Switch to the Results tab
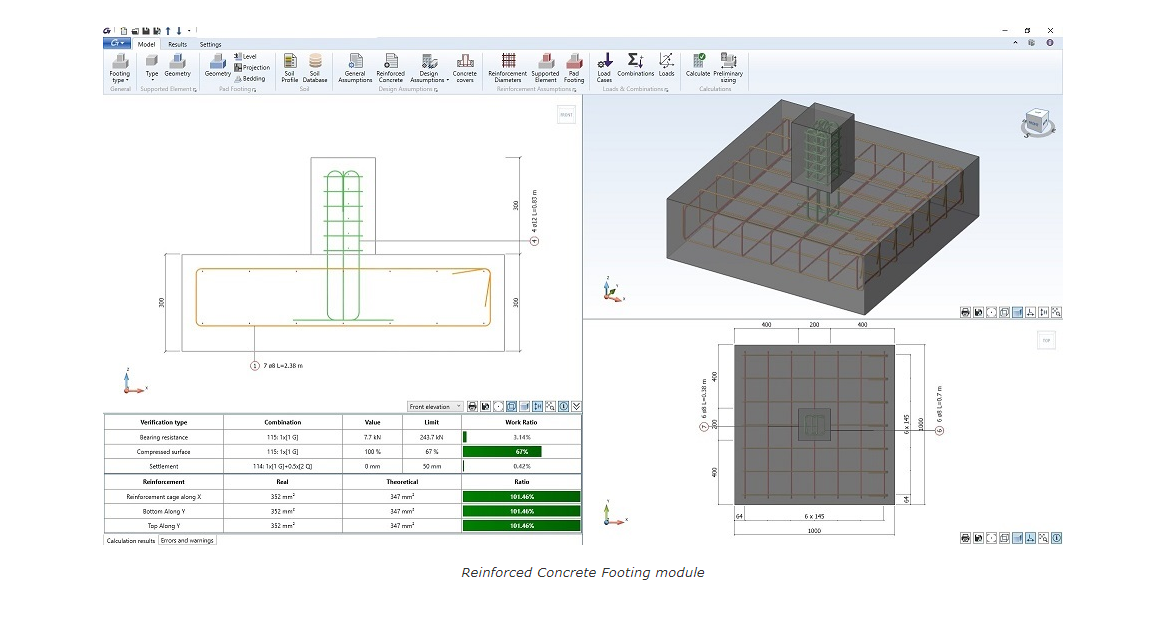This screenshot has height=617, width=1169. [177, 44]
